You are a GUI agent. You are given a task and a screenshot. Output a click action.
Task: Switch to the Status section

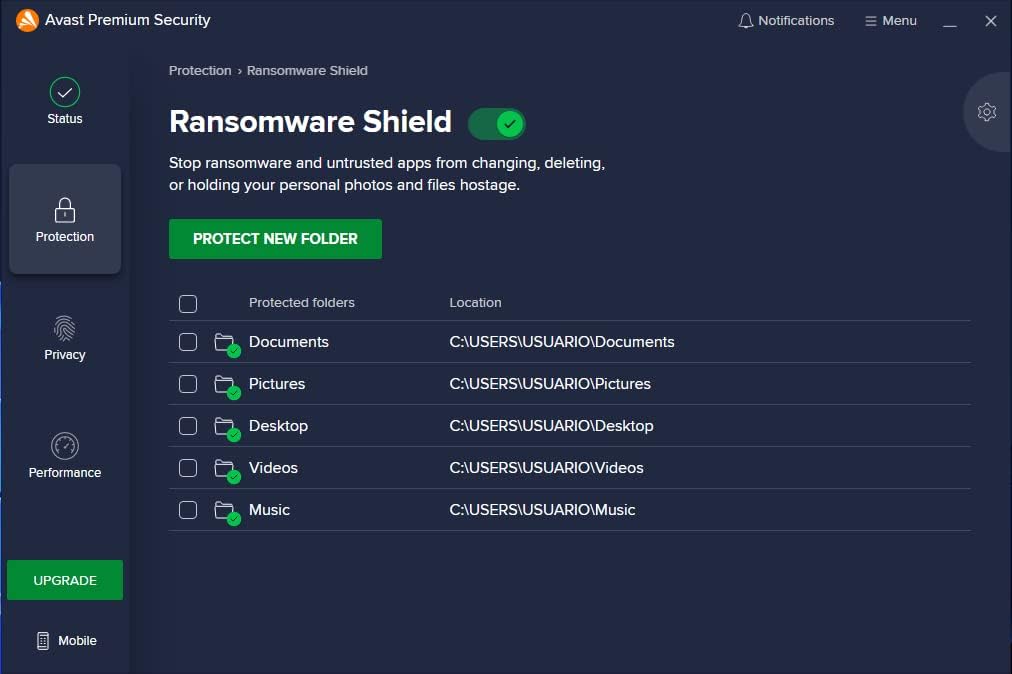pos(64,100)
